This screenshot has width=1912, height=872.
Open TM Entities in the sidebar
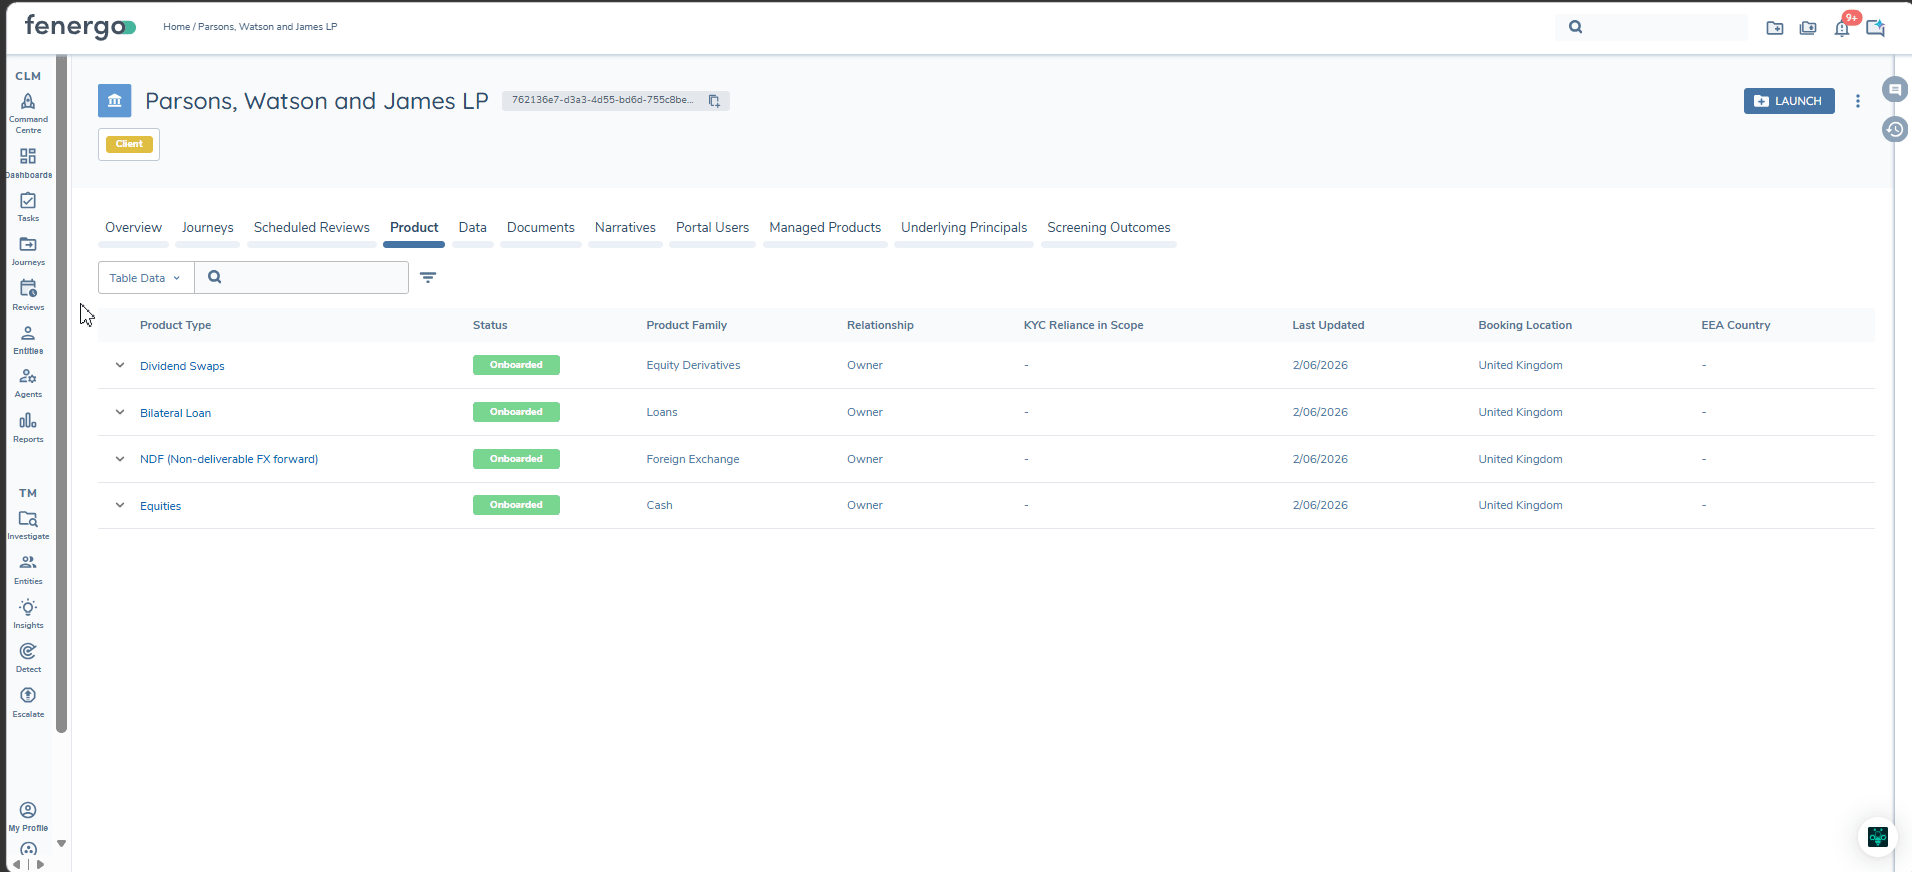pos(28,569)
